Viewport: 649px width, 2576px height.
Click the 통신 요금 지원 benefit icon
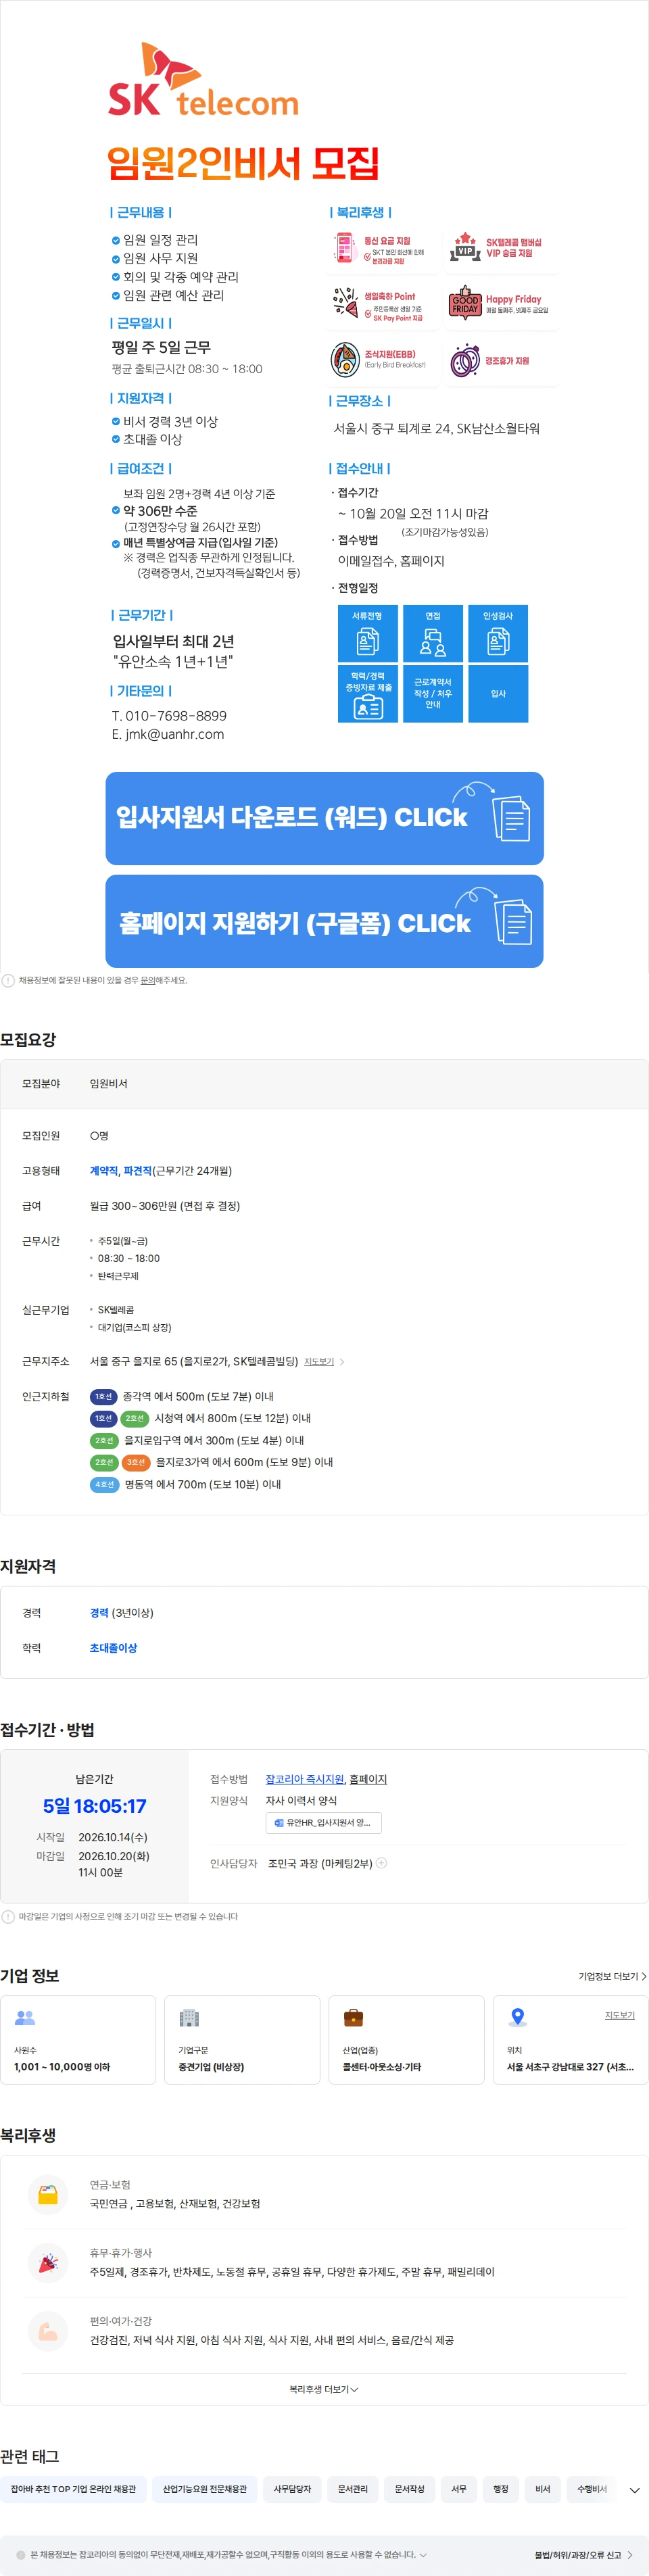345,248
